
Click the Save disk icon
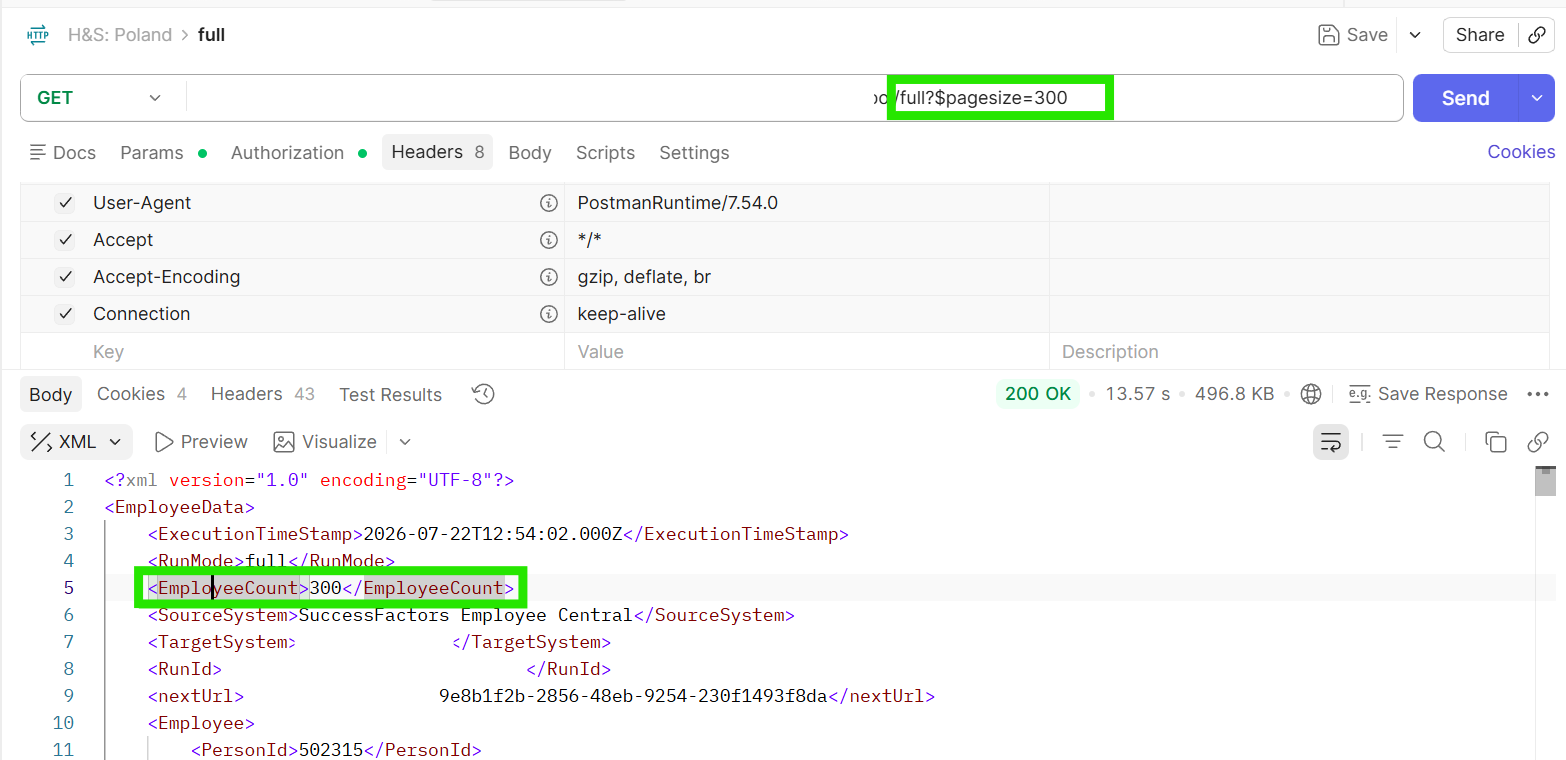(x=1329, y=35)
